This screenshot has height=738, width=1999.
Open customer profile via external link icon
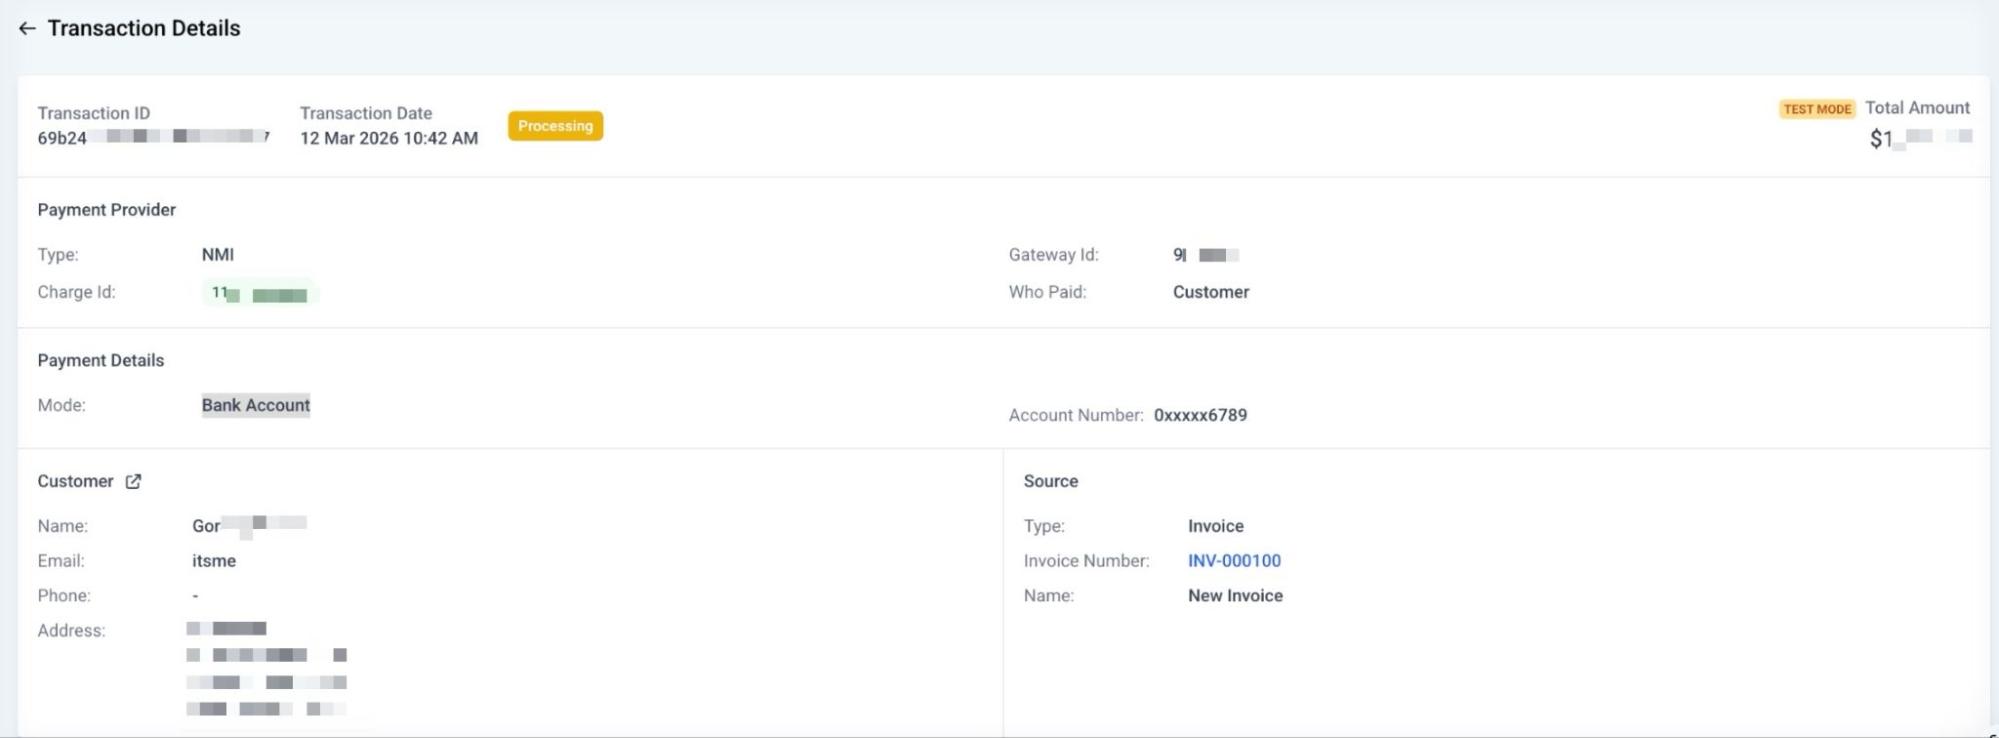coord(133,481)
